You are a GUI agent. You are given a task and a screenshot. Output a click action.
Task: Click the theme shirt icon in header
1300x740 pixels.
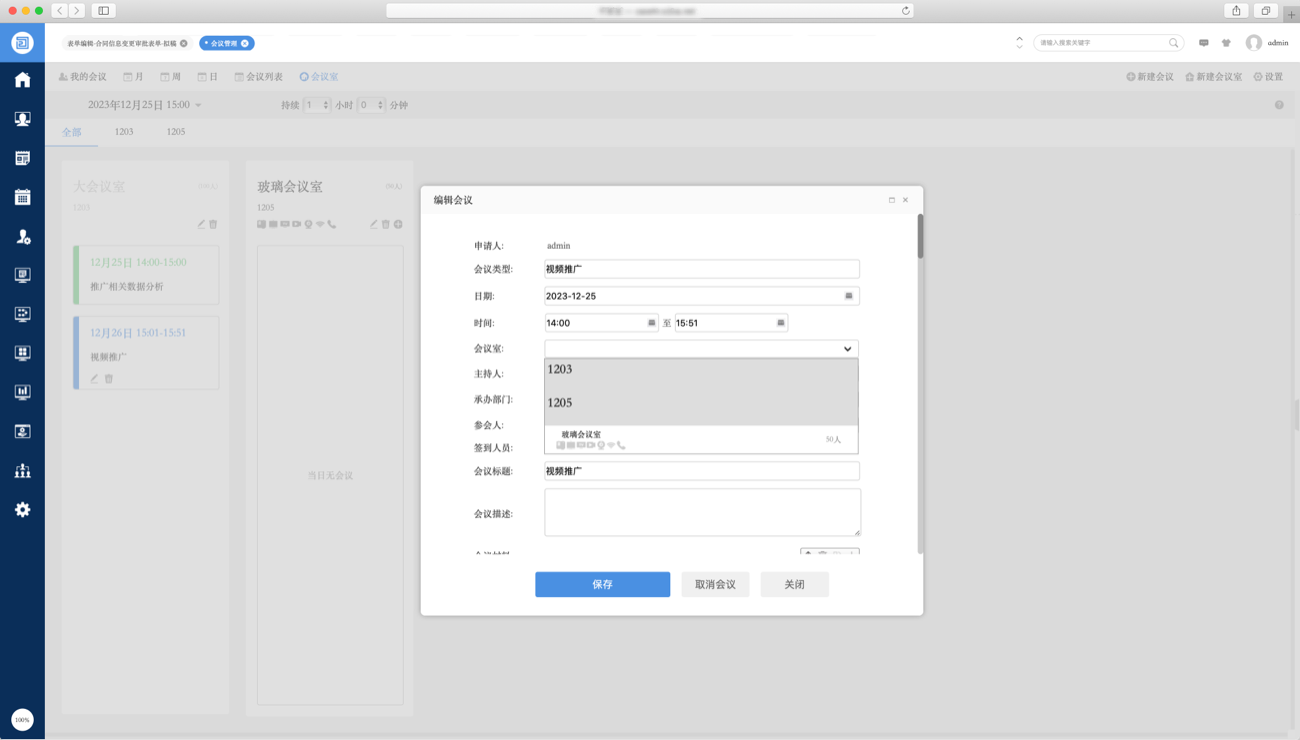point(1226,43)
